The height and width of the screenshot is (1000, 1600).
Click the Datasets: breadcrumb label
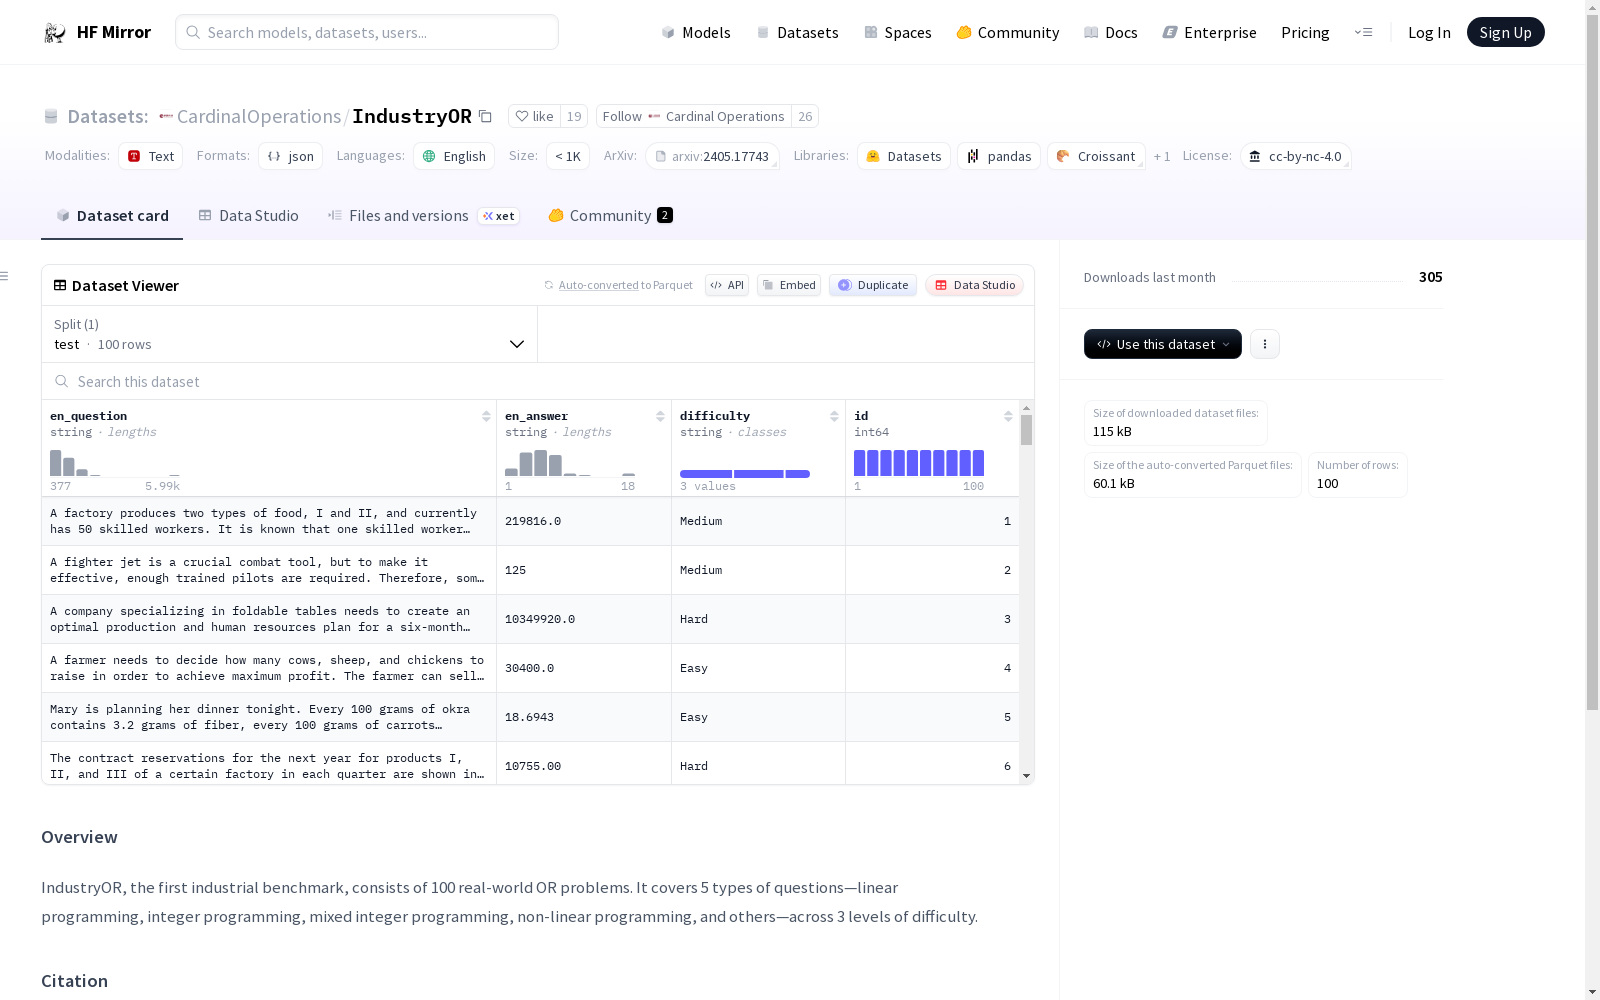click(107, 116)
